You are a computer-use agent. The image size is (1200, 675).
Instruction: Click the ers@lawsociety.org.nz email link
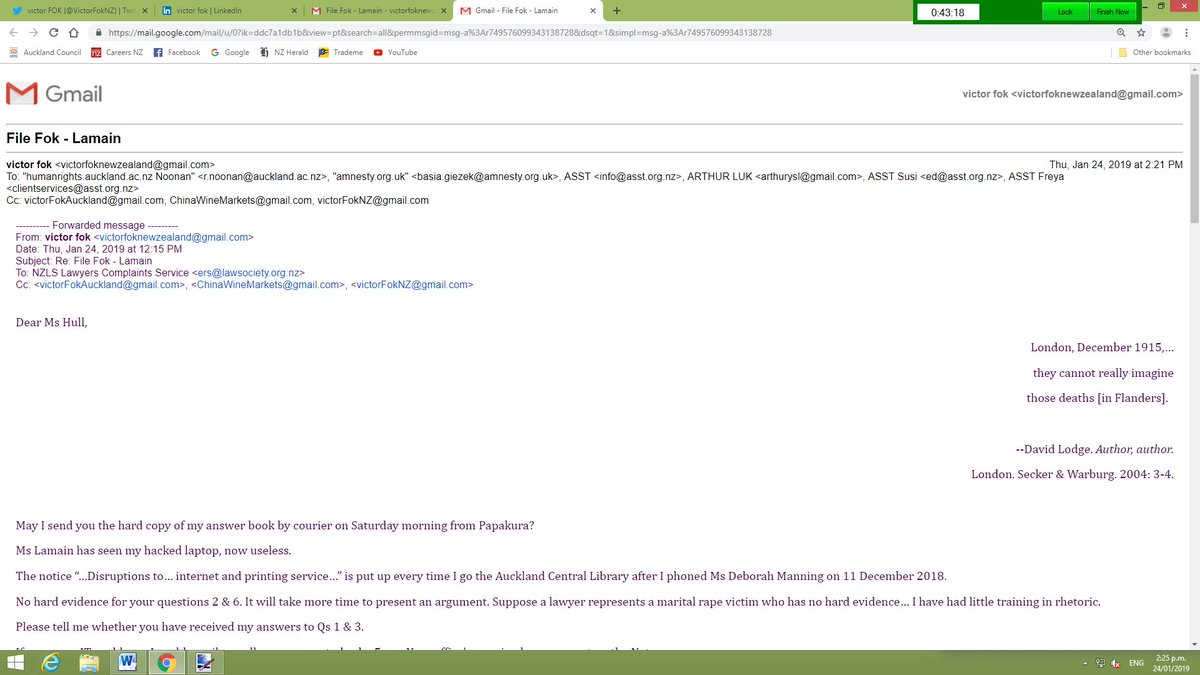click(x=248, y=272)
